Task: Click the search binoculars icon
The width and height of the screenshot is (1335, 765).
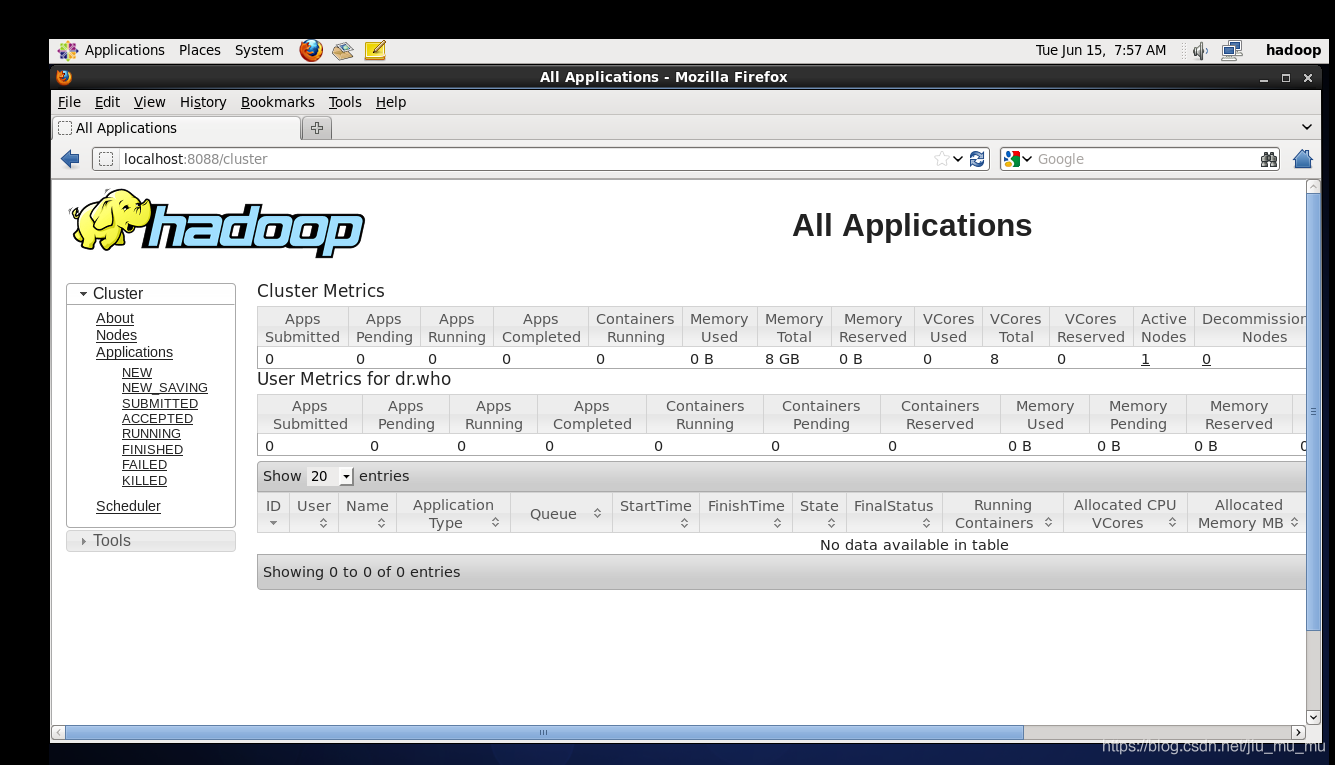Action: (x=1268, y=159)
